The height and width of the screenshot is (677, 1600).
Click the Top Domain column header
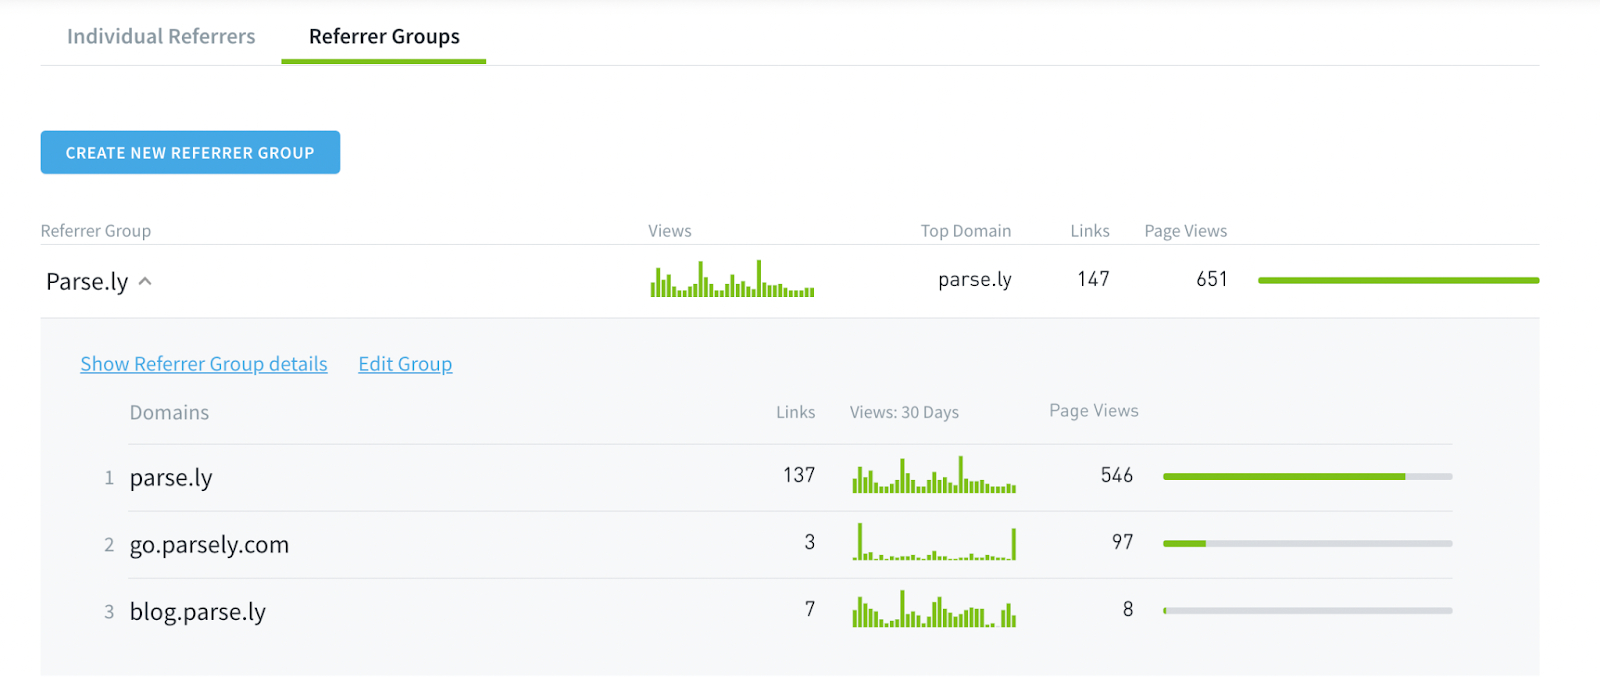(x=966, y=231)
